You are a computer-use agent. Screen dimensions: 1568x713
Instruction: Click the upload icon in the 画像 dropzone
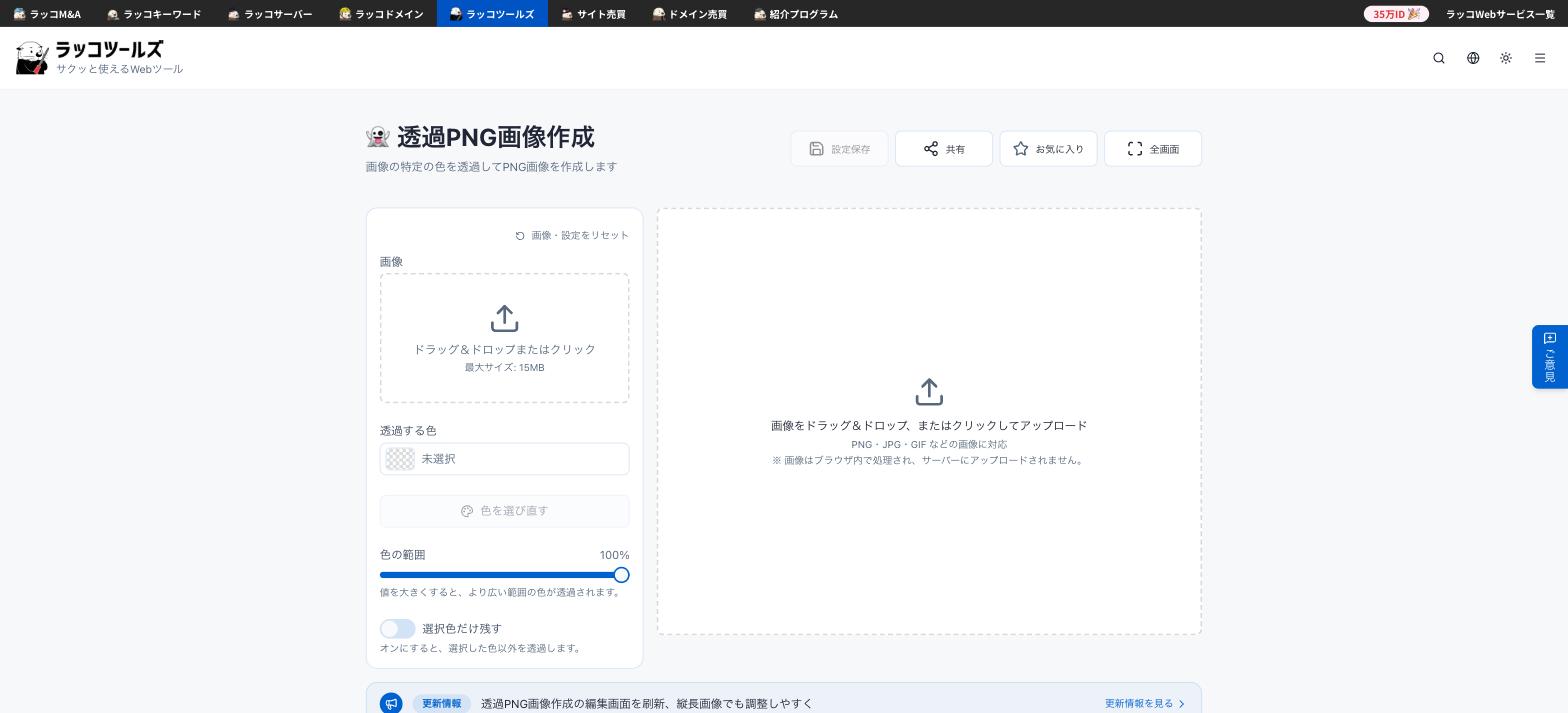tap(505, 319)
